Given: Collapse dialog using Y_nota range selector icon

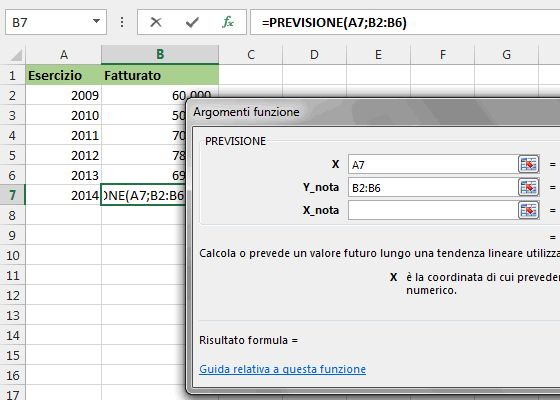Looking at the screenshot, I should pos(529,187).
